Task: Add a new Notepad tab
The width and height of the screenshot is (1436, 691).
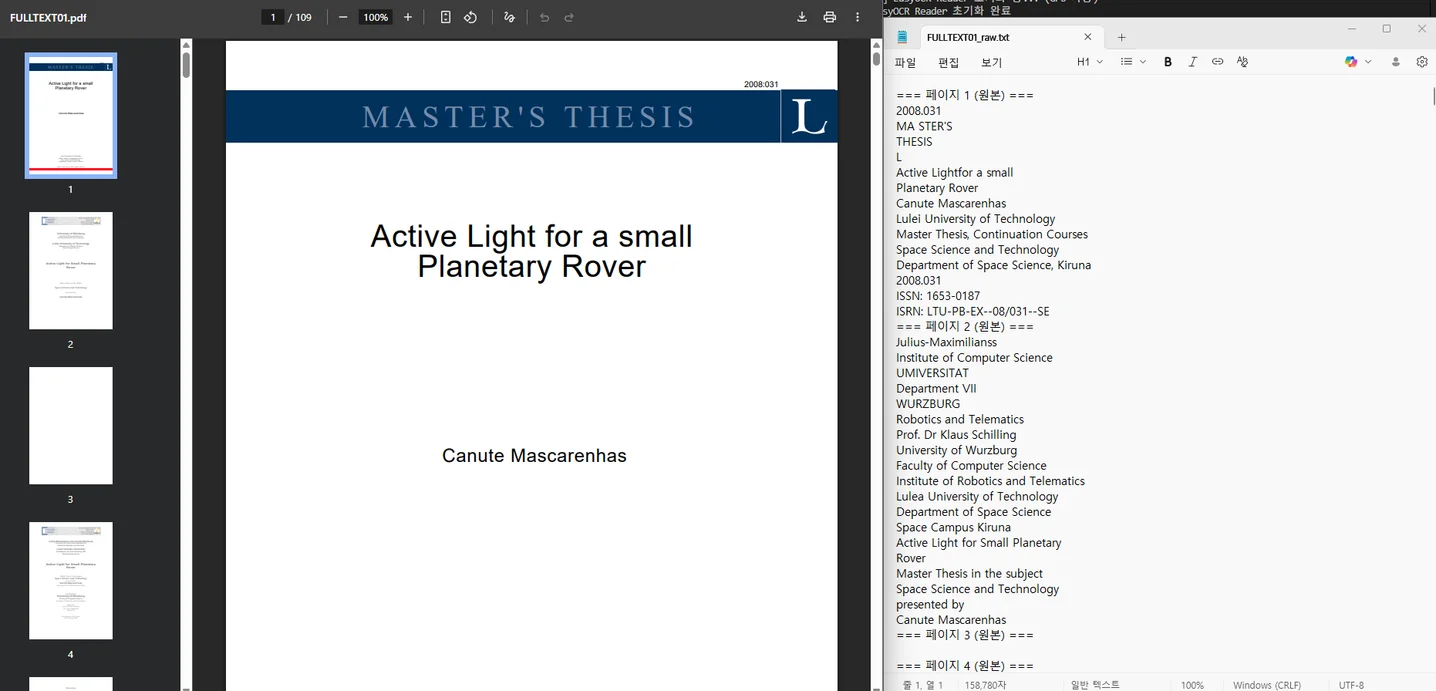Action: pyautogui.click(x=1121, y=37)
